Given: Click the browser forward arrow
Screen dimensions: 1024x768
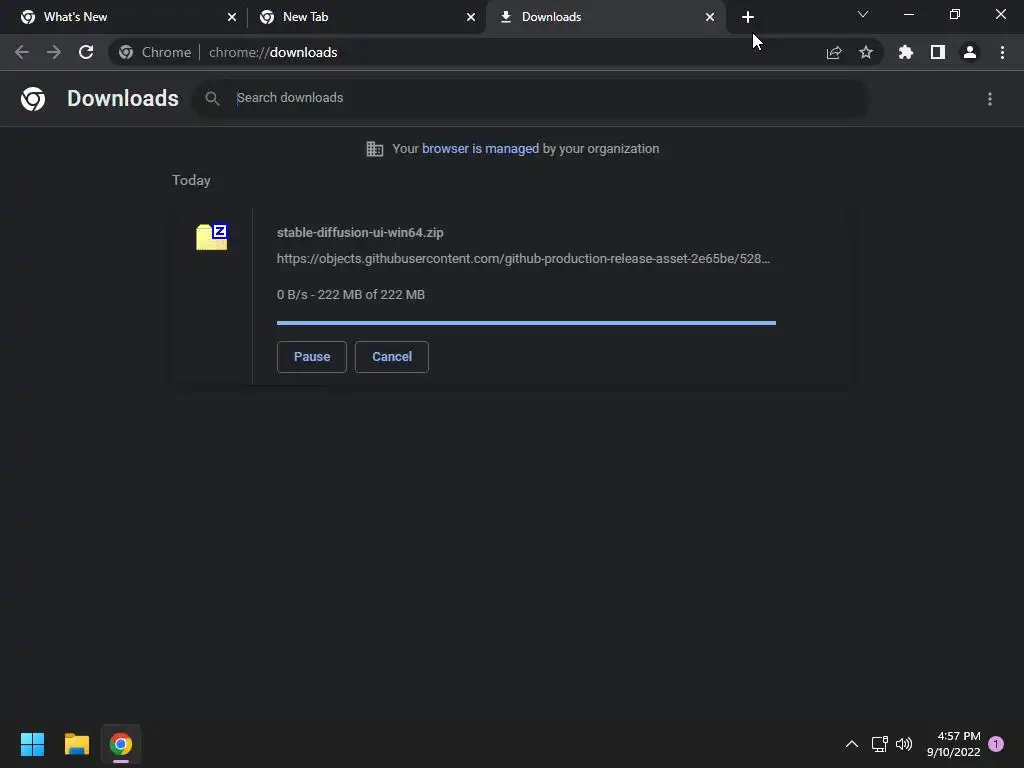Looking at the screenshot, I should [54, 52].
